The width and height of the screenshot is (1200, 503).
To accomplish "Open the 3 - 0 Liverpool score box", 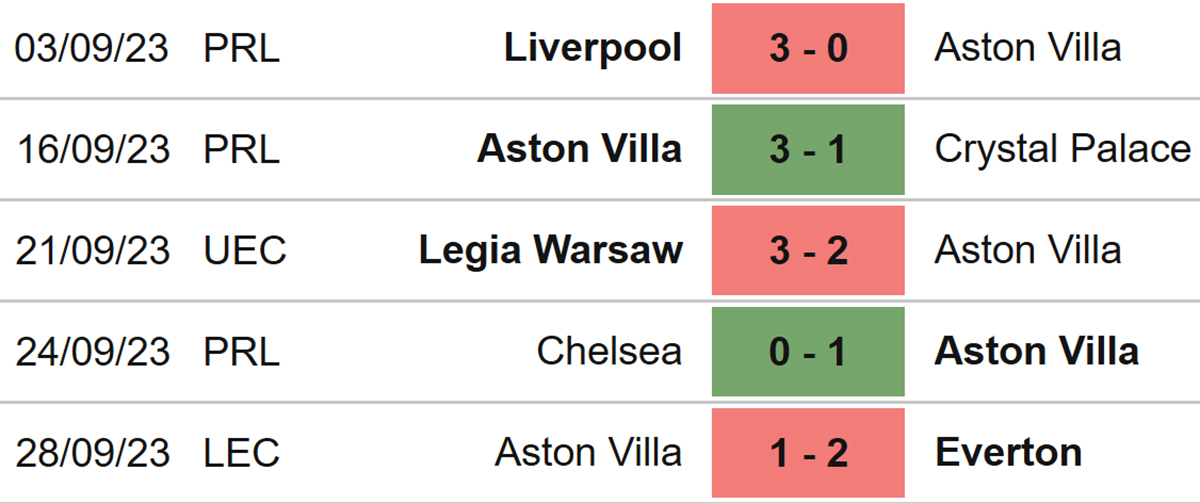I will [808, 48].
